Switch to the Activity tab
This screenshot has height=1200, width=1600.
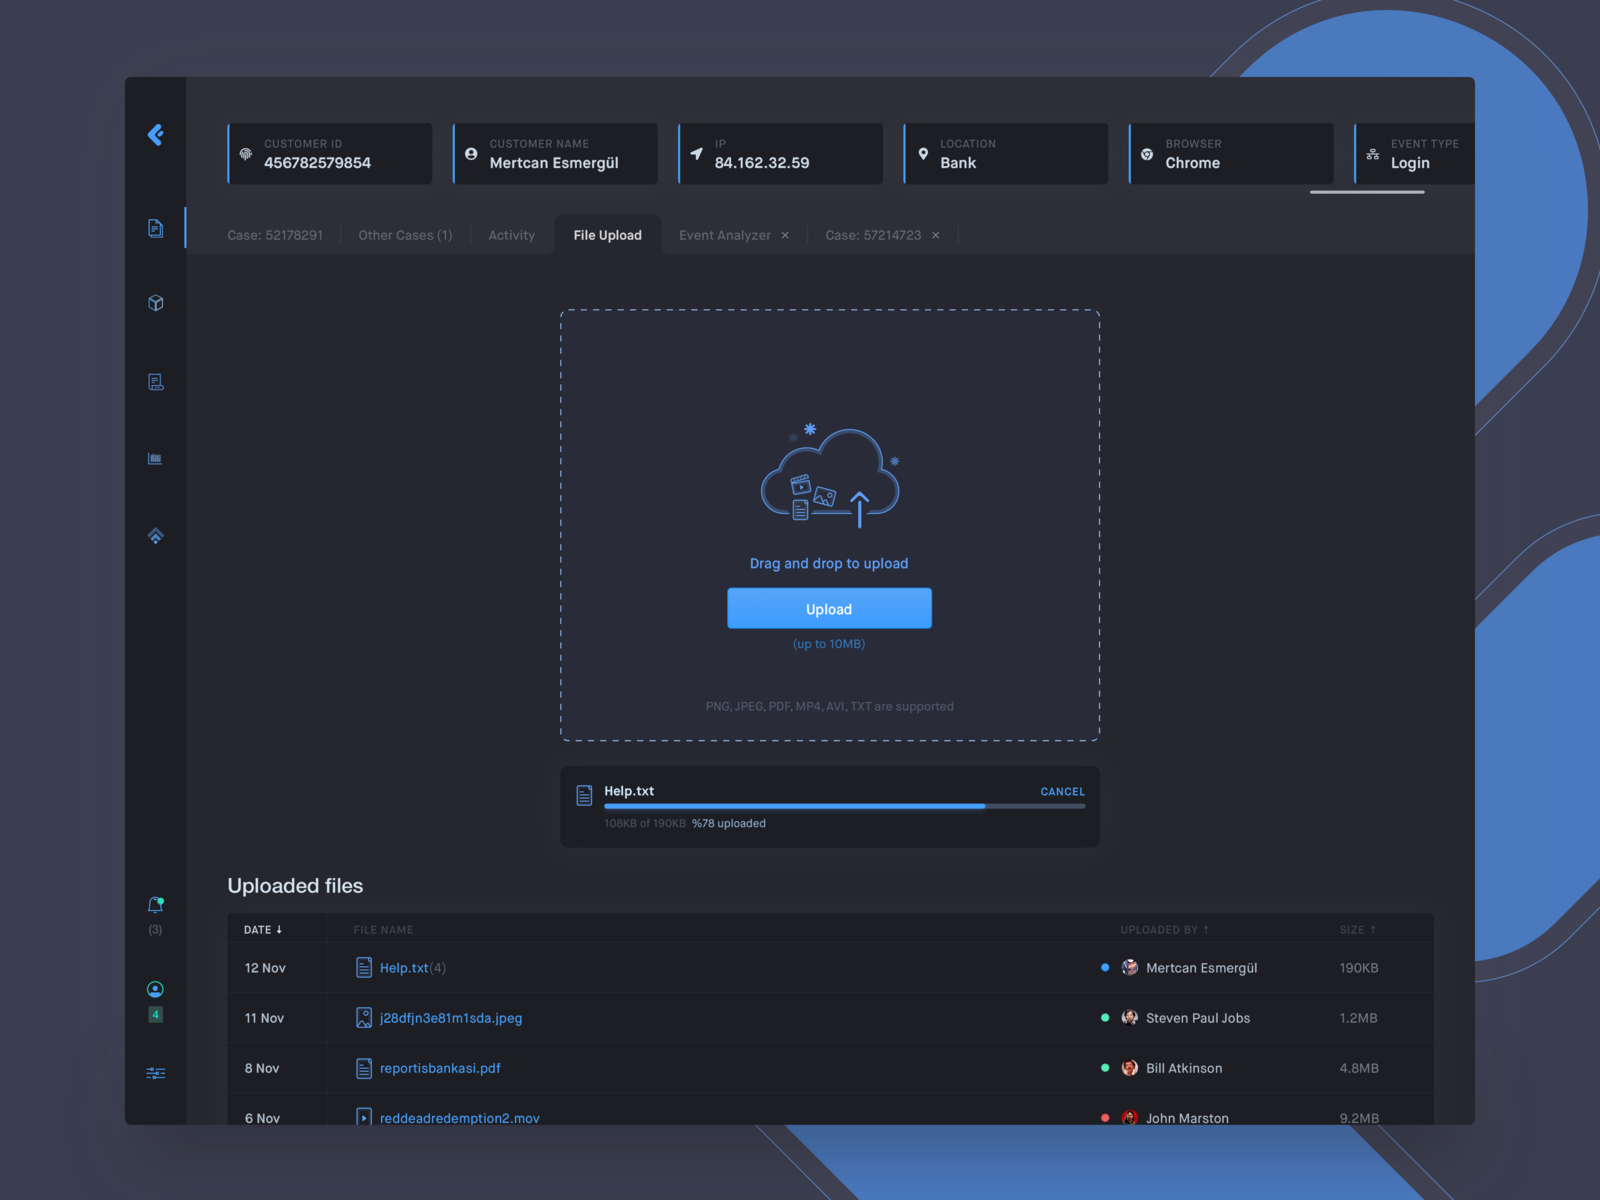tap(511, 234)
